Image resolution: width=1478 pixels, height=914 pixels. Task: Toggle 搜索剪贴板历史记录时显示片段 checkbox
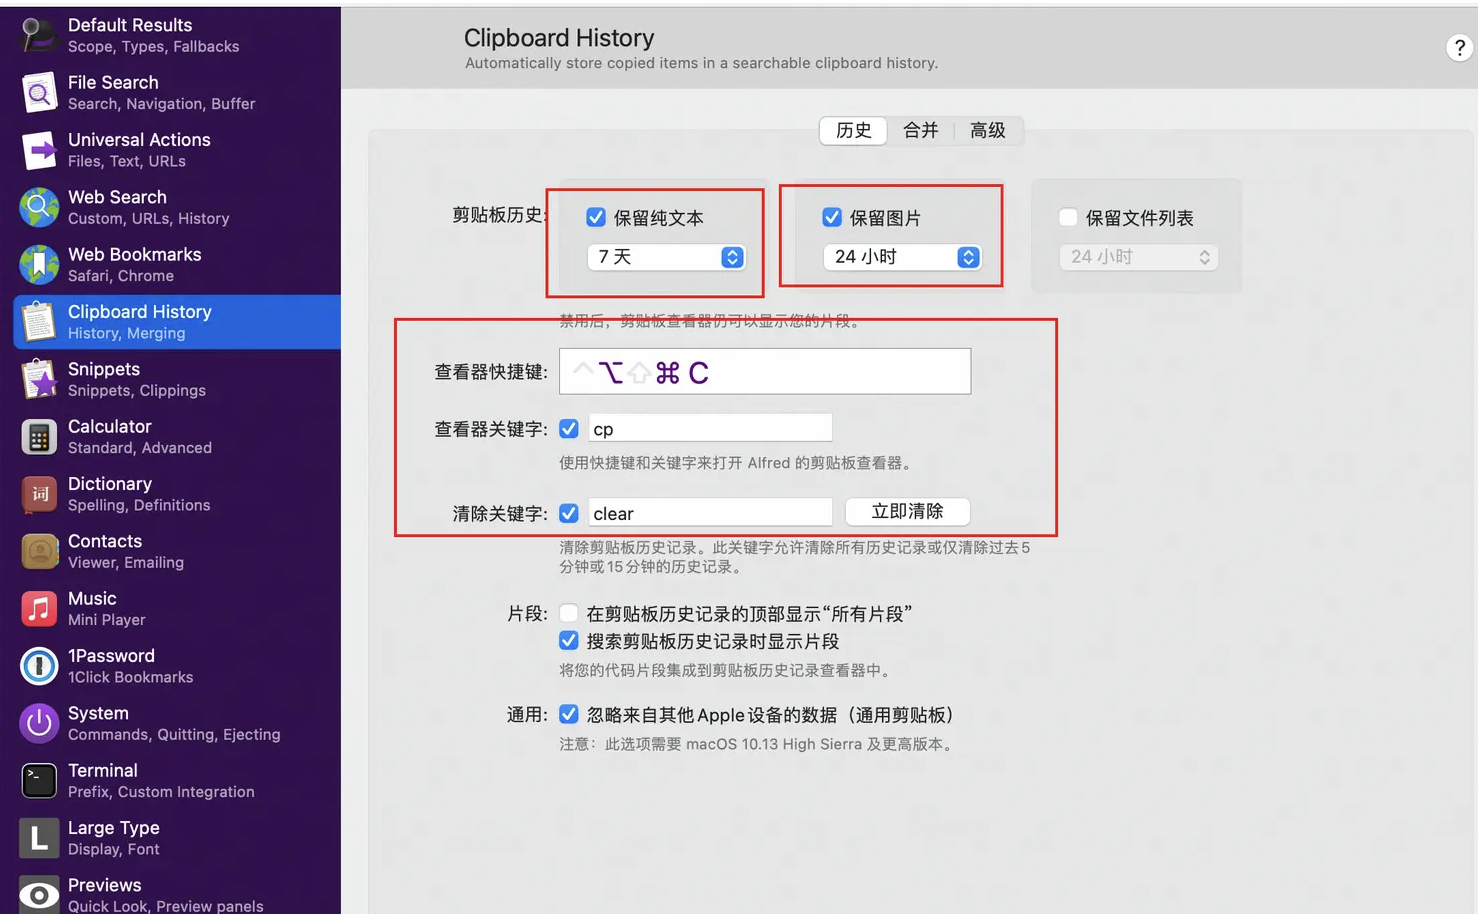(x=569, y=641)
